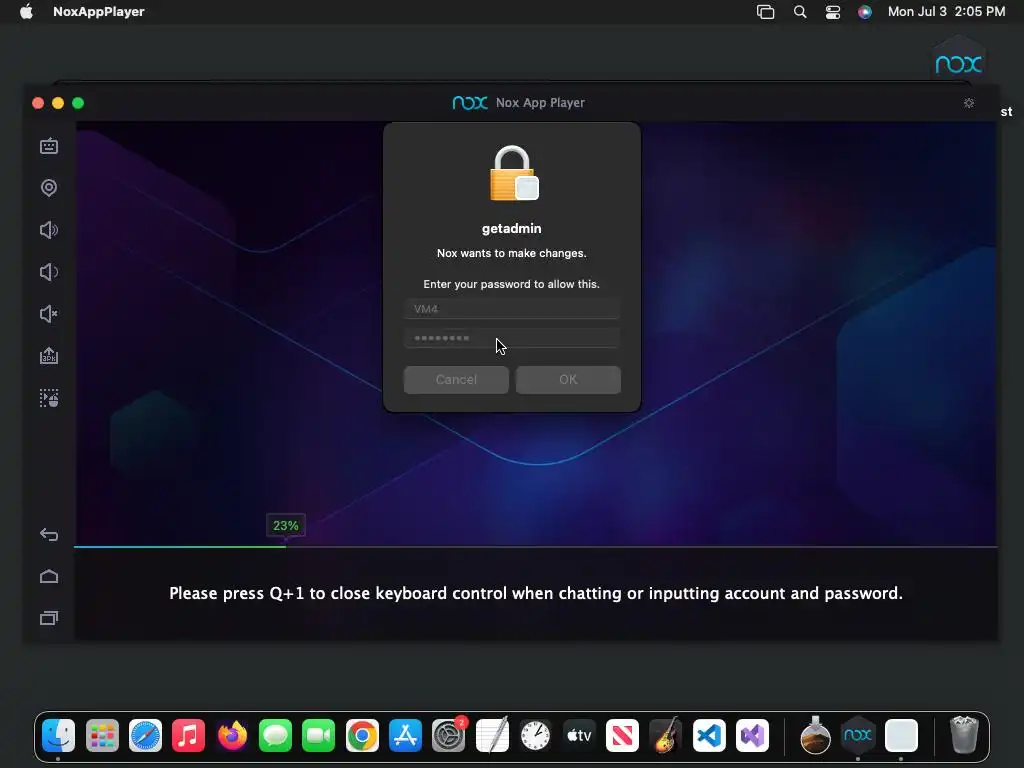Open System Settings from the Dock
The width and height of the screenshot is (1024, 768).
[449, 735]
